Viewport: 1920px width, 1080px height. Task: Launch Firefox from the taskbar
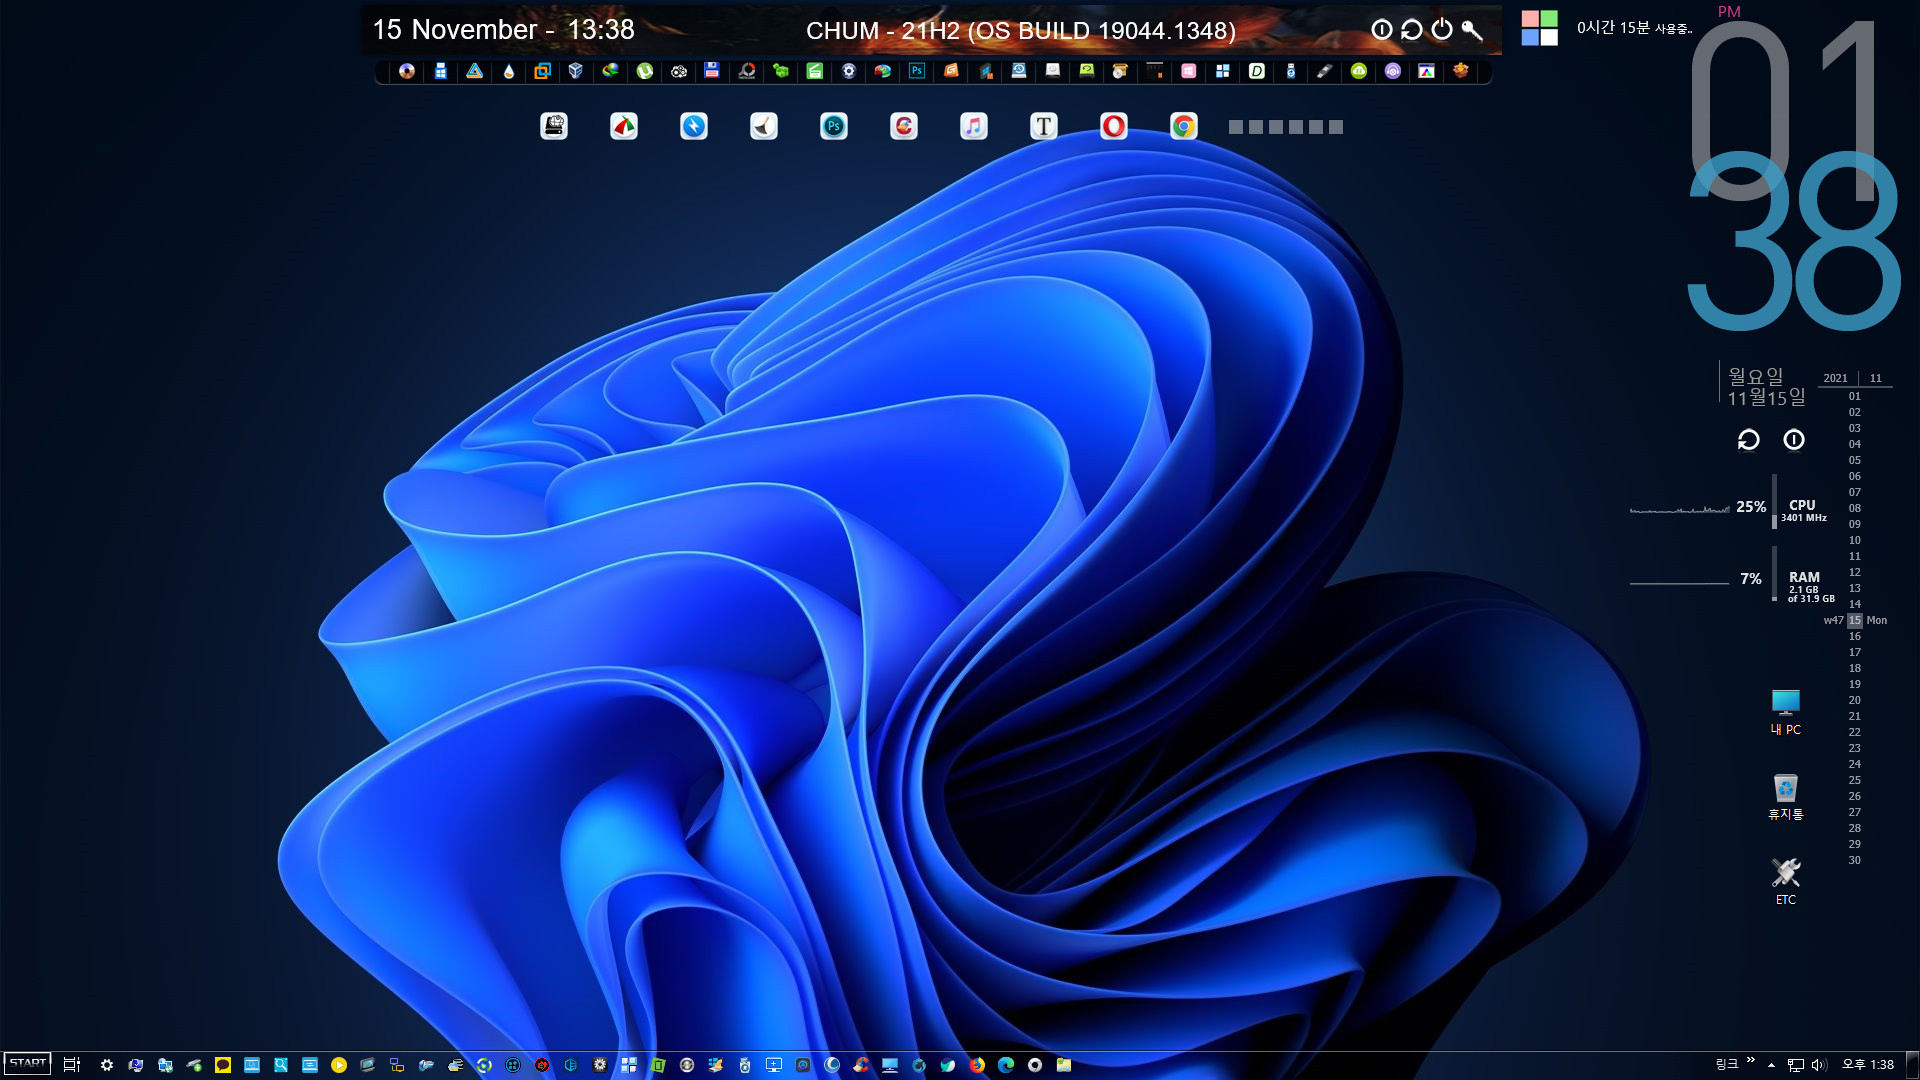click(x=976, y=1065)
